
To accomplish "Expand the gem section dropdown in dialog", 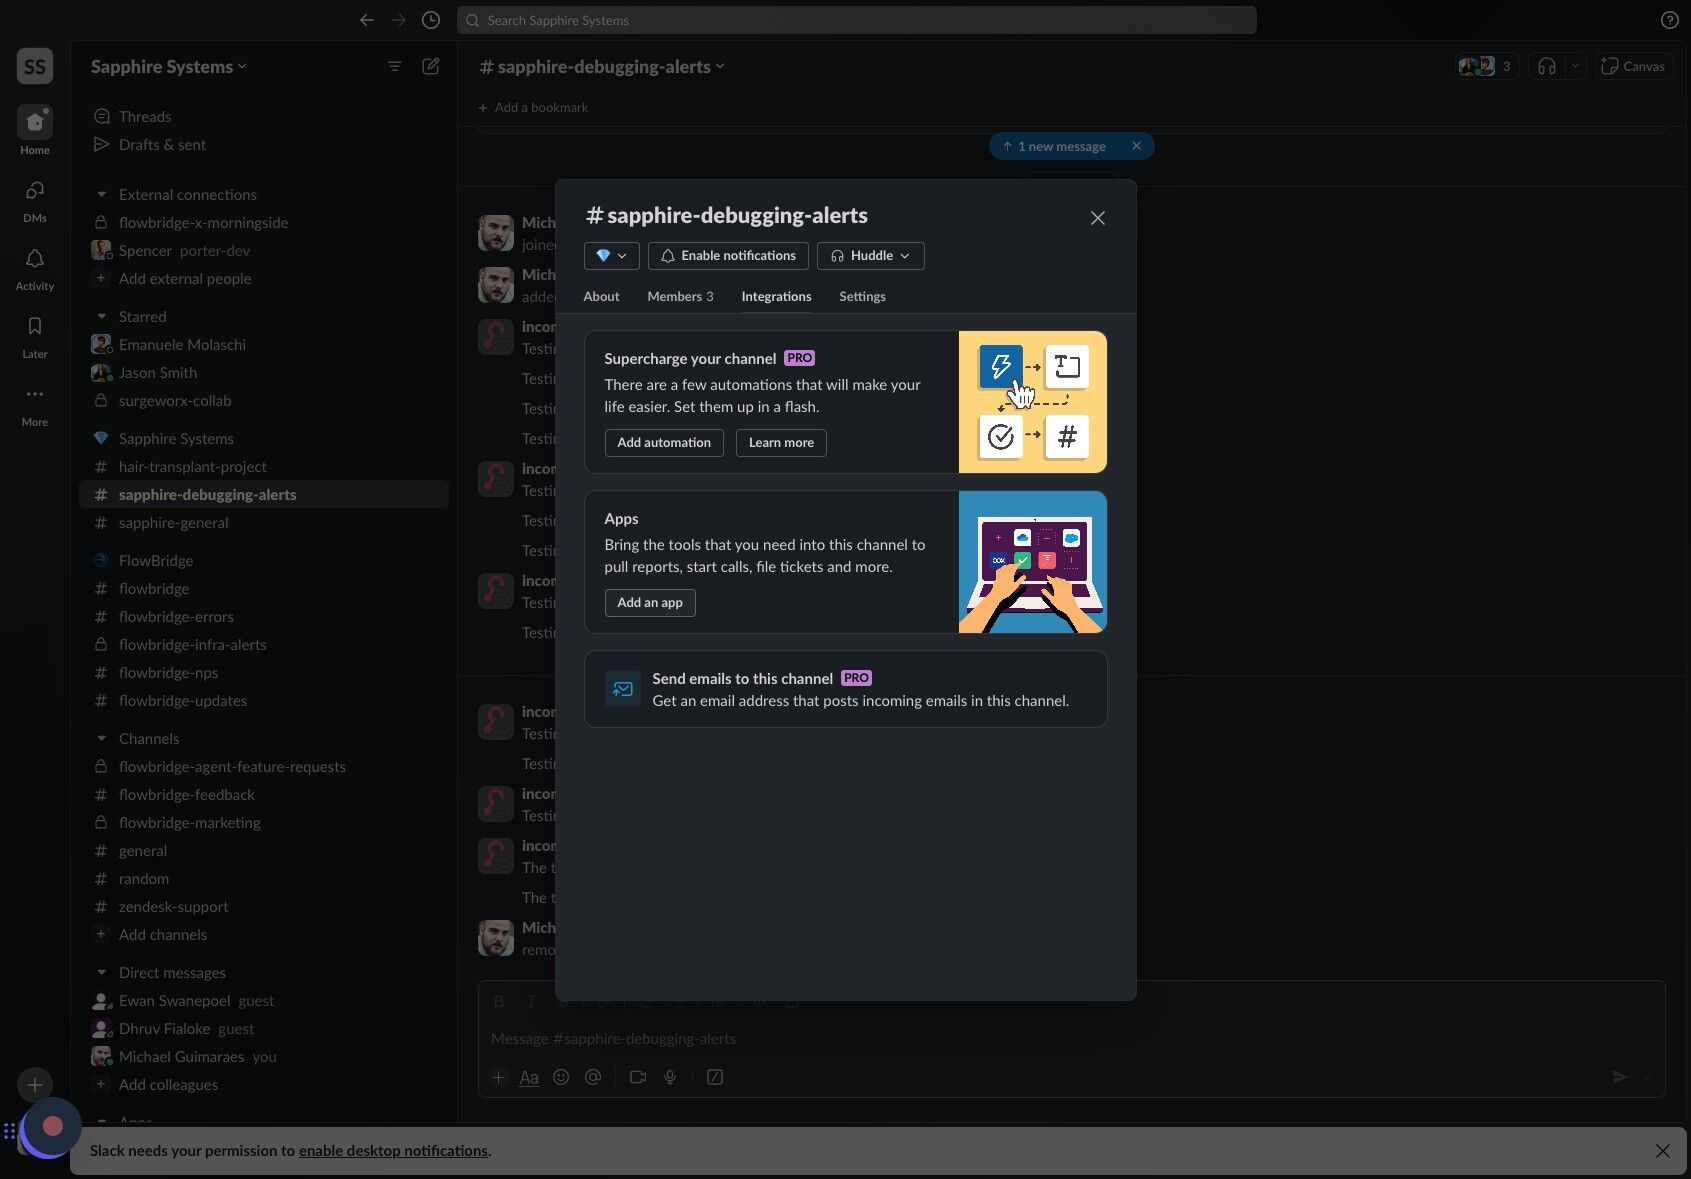I will (x=611, y=256).
